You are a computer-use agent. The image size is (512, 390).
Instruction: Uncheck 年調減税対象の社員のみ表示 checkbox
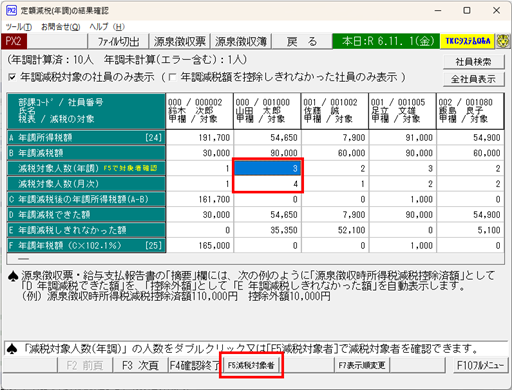click(12, 77)
